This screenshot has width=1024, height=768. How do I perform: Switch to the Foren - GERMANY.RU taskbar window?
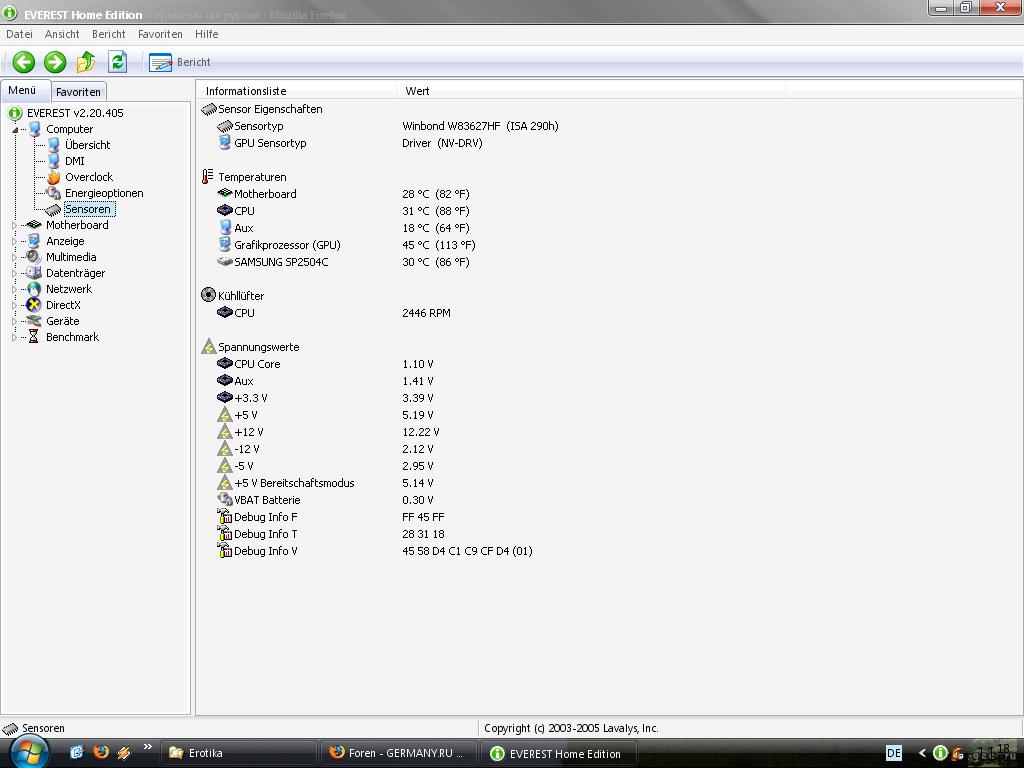399,753
